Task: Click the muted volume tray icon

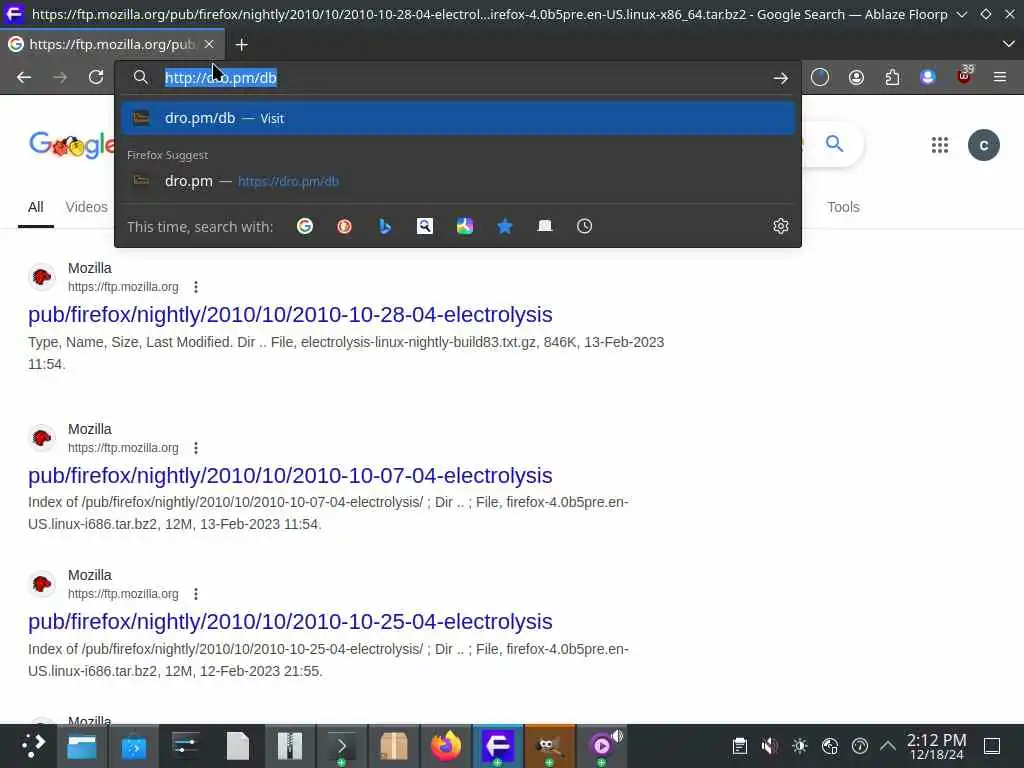Action: click(x=770, y=746)
